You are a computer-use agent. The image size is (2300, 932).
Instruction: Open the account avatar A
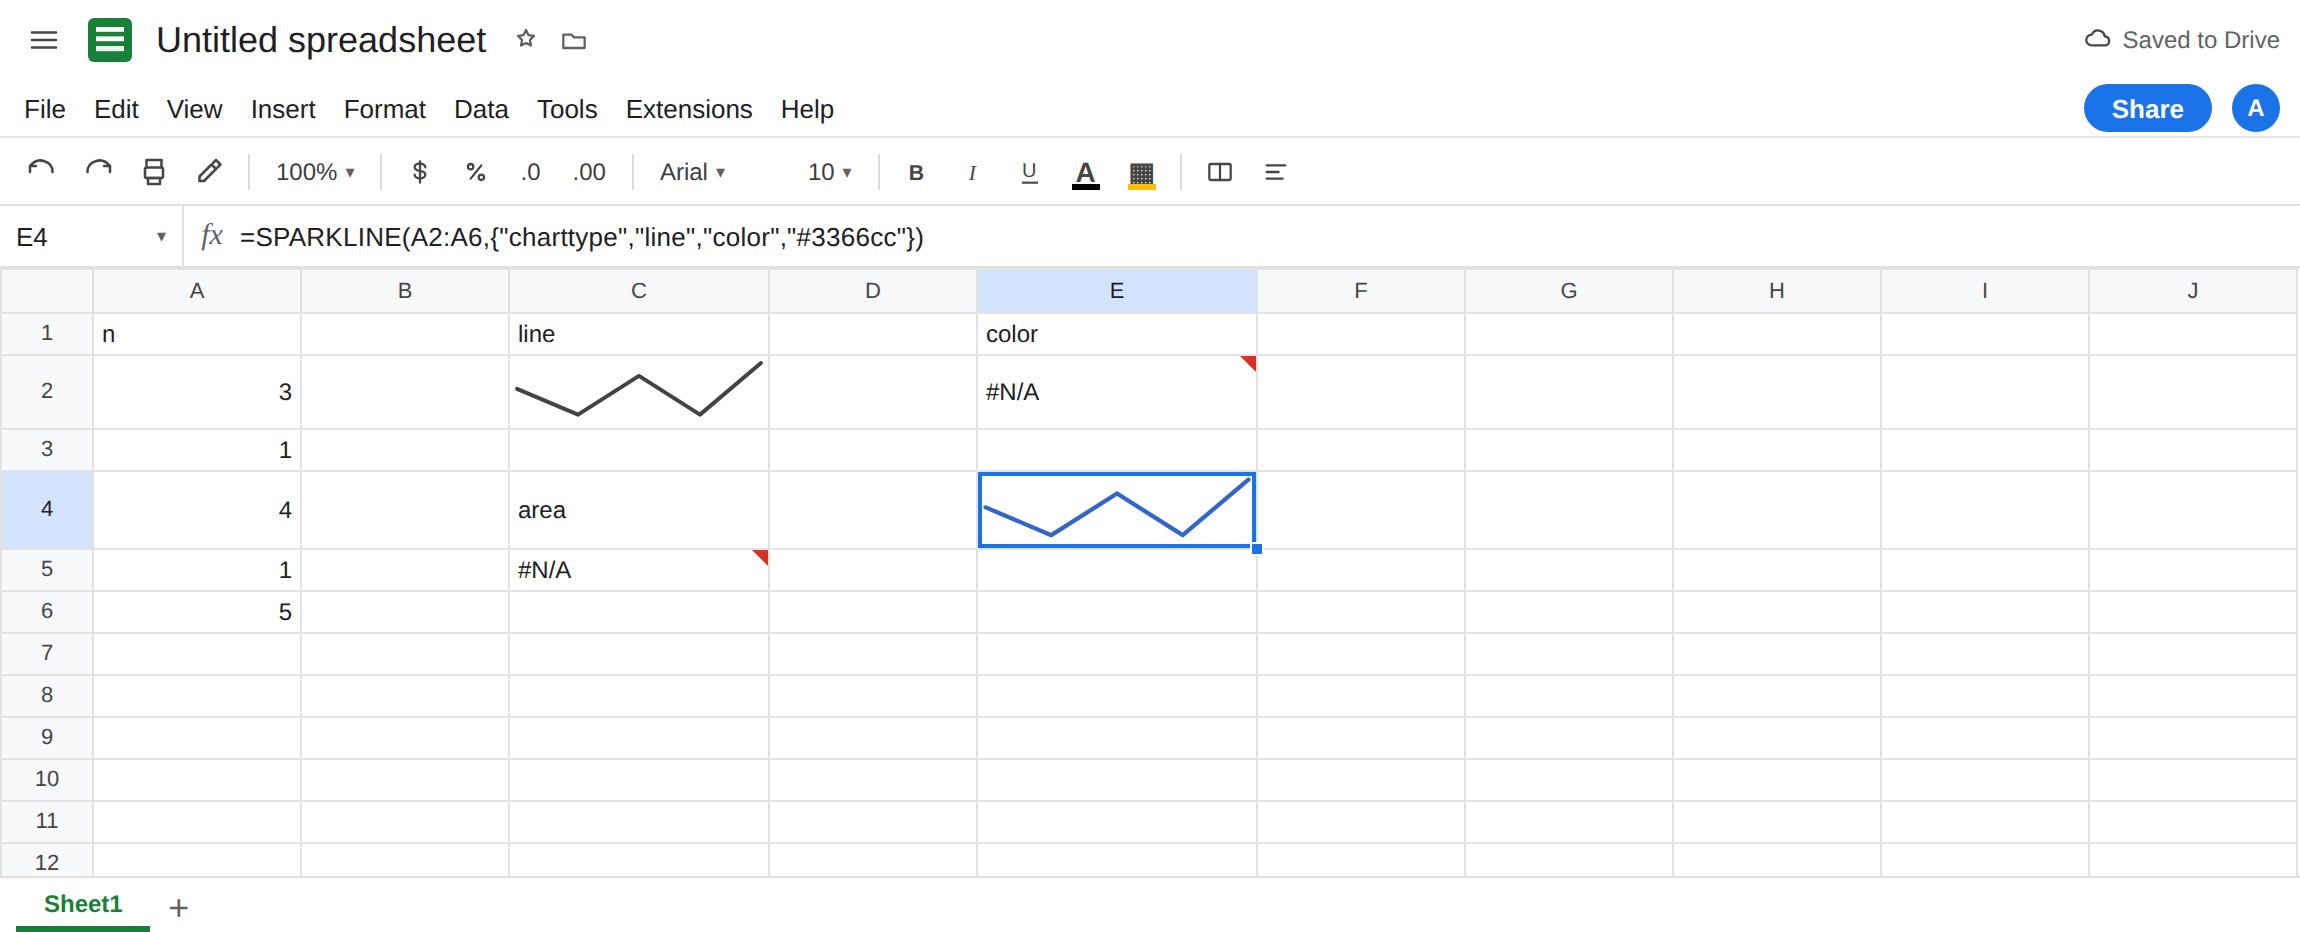coord(2256,108)
